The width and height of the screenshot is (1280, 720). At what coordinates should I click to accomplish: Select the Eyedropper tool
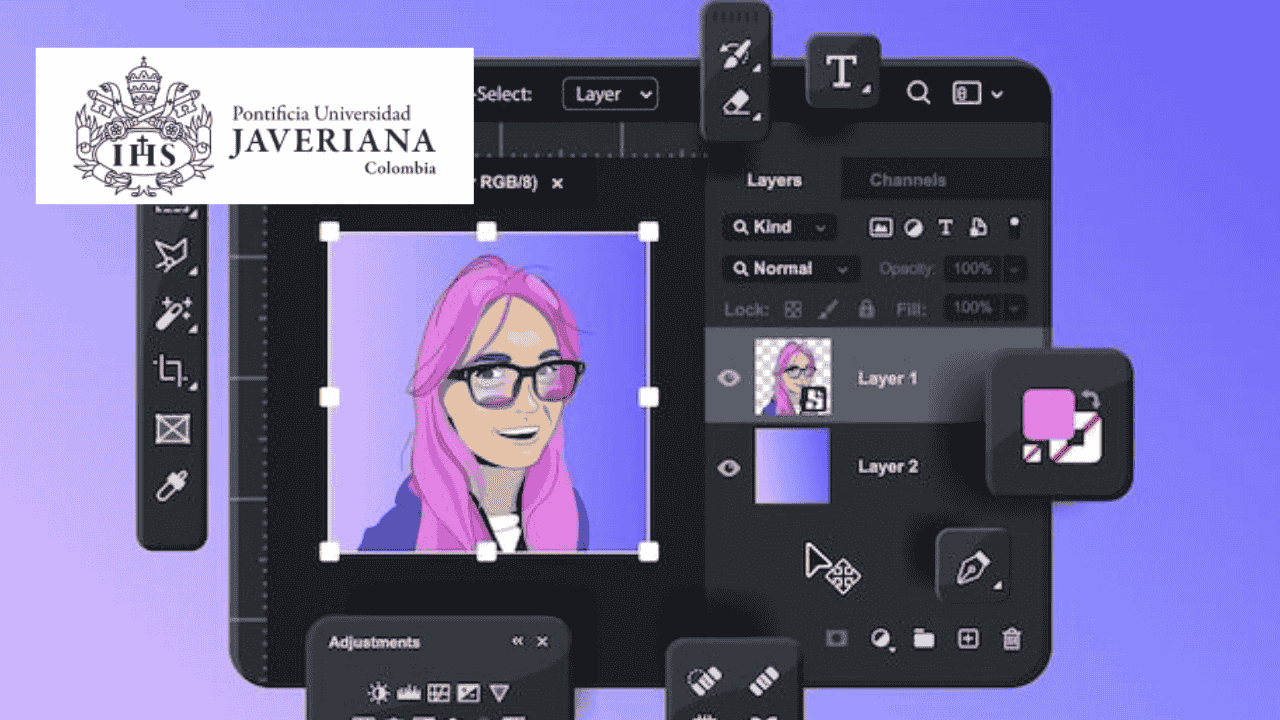[171, 487]
